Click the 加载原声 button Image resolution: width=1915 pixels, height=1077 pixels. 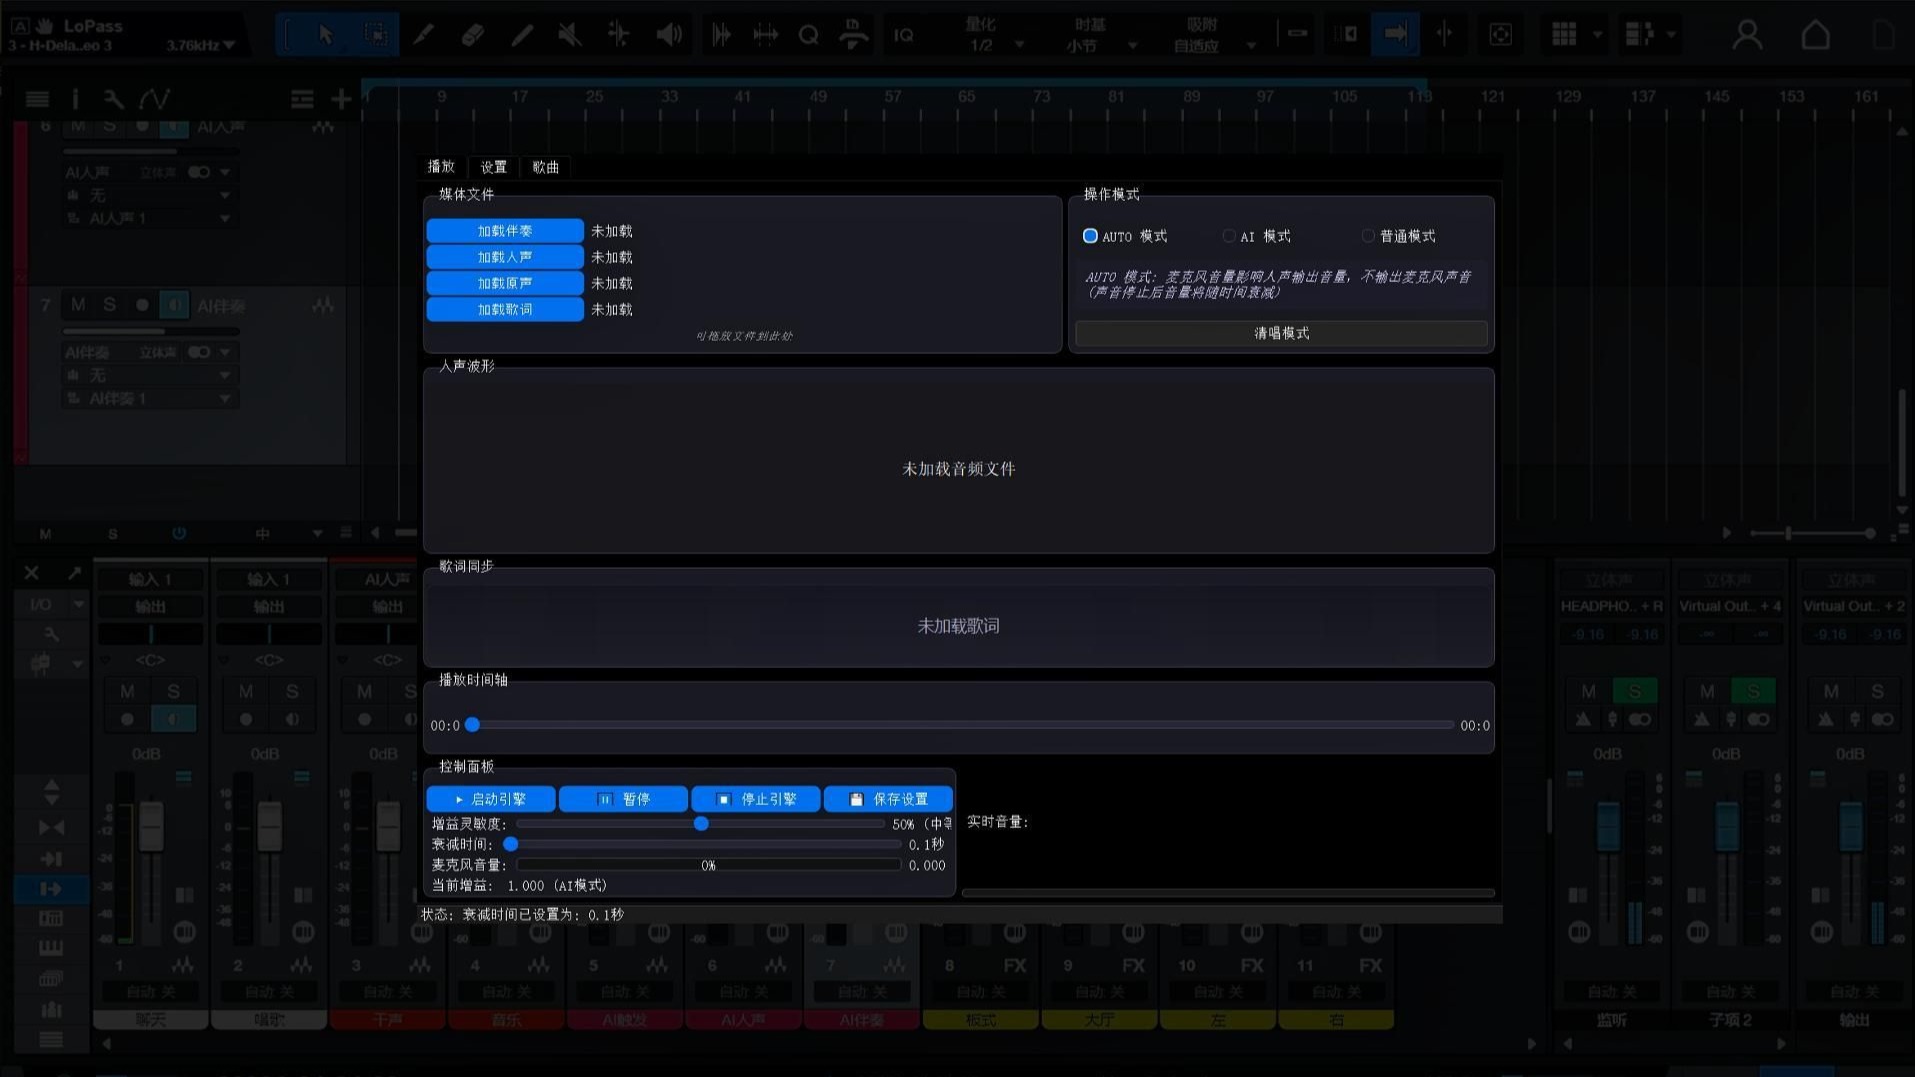point(505,283)
